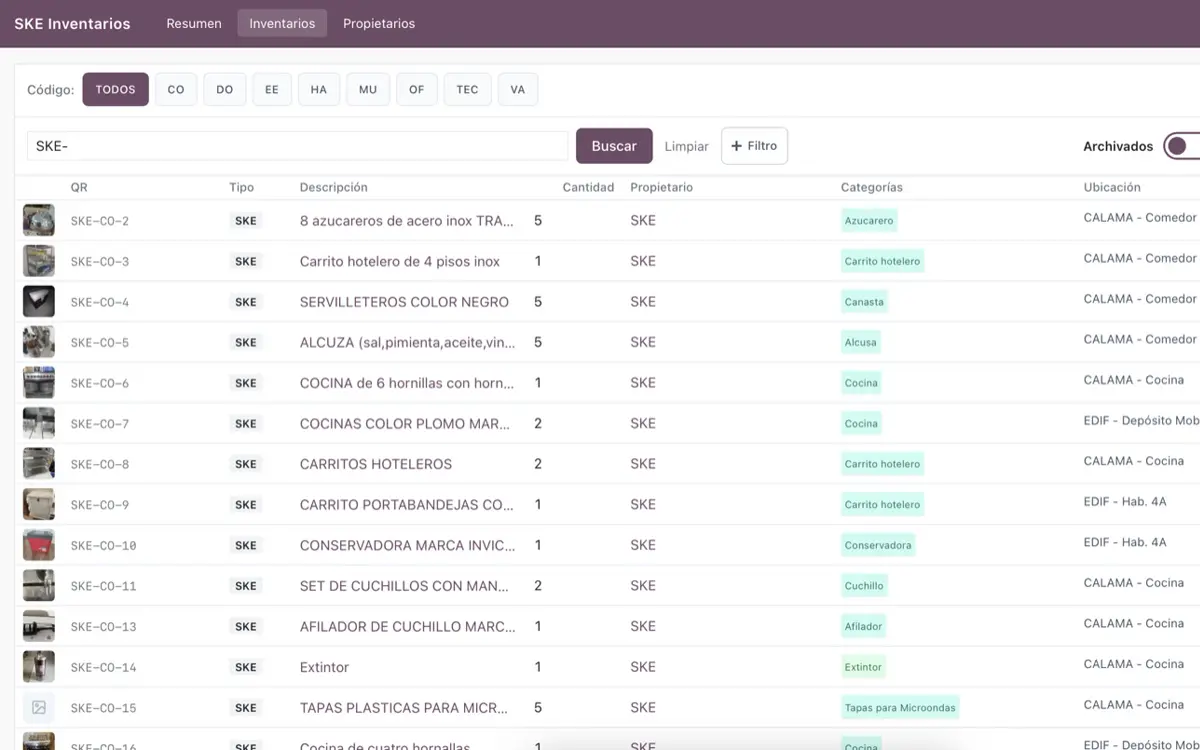
Task: Open the Propietarios tab
Action: (379, 23)
